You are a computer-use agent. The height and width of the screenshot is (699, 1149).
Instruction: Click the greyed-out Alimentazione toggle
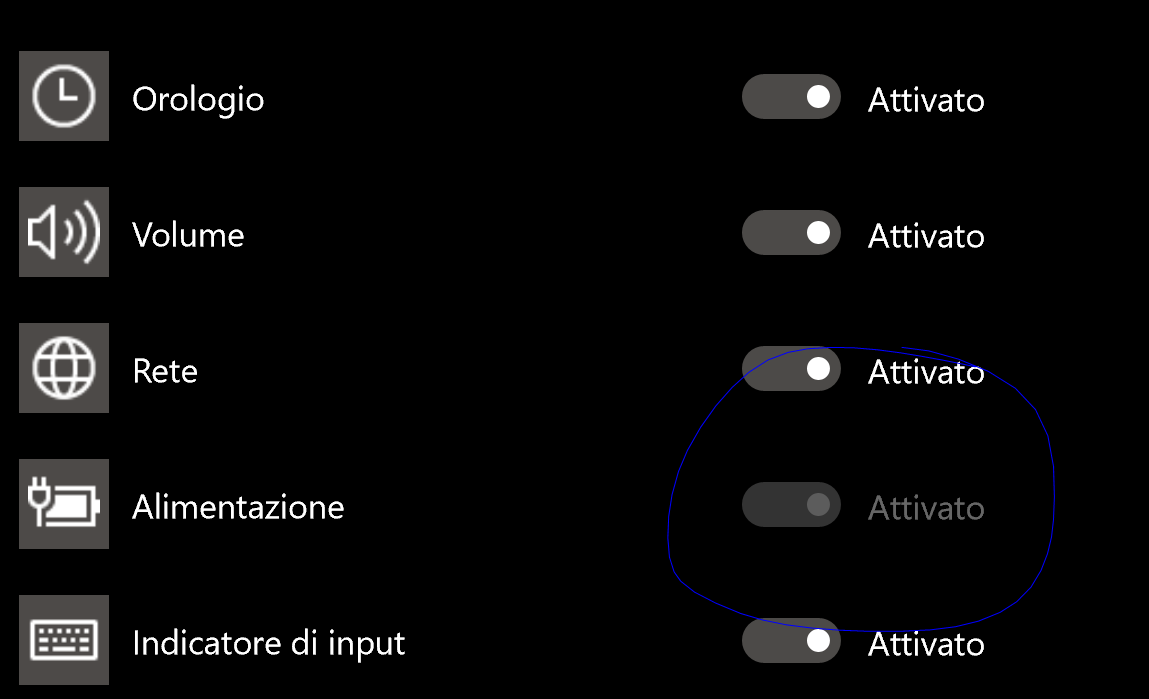[790, 505]
